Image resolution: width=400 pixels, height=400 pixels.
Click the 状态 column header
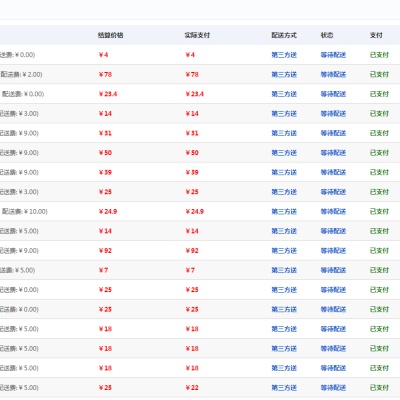pyautogui.click(x=327, y=35)
